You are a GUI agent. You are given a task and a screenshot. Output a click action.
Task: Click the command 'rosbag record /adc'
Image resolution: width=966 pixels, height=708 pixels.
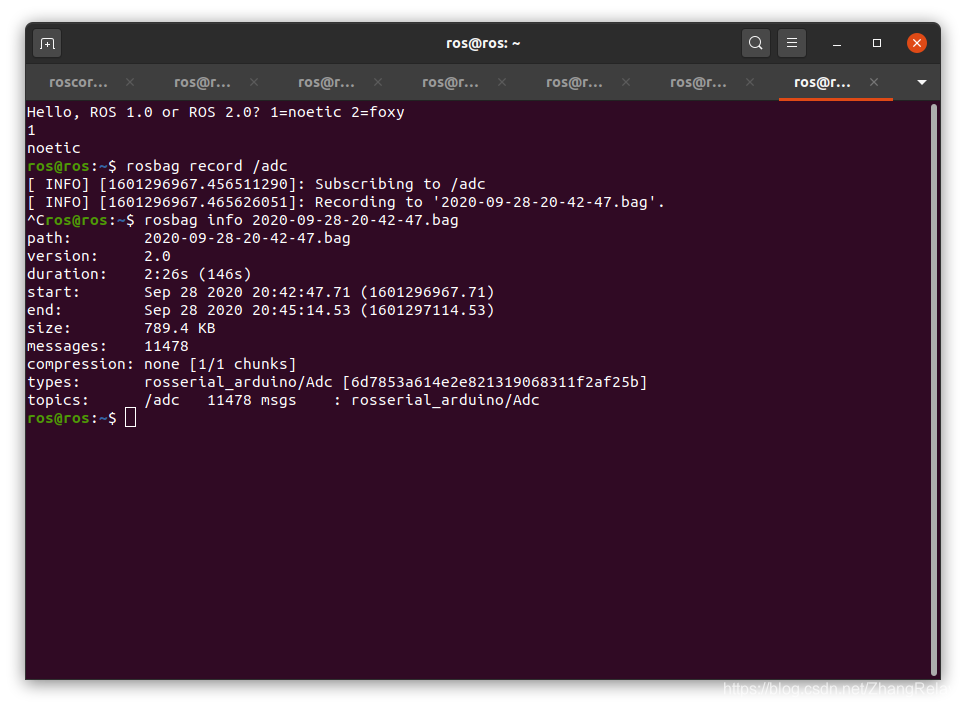[207, 166]
